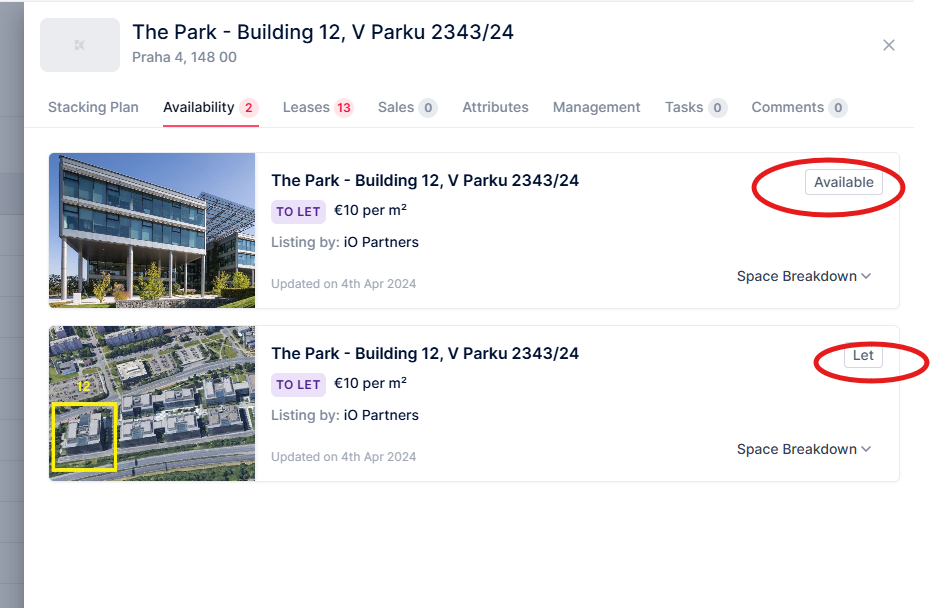Click iO Partners on the second listing
Screen dimensions: 930x608
tap(381, 415)
